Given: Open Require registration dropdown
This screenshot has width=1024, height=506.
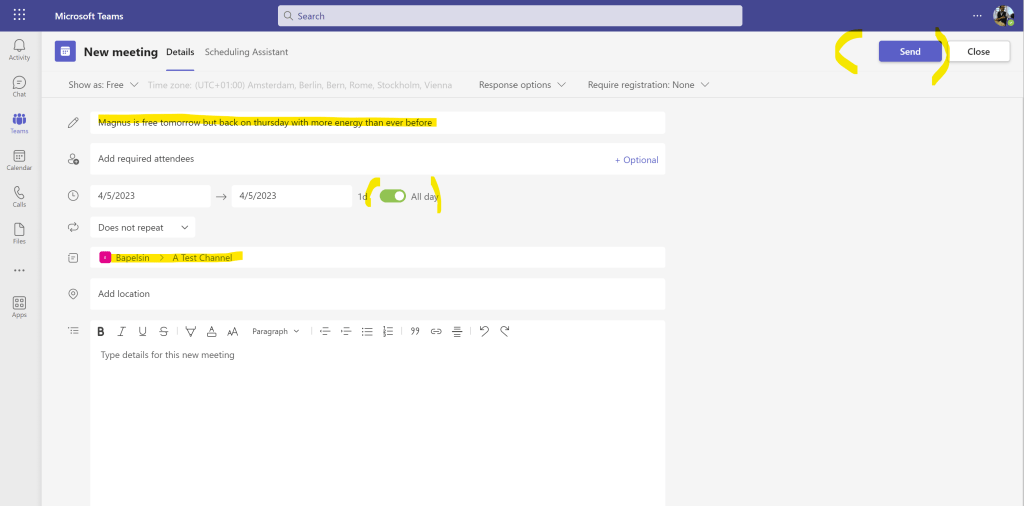Looking at the screenshot, I should (648, 85).
